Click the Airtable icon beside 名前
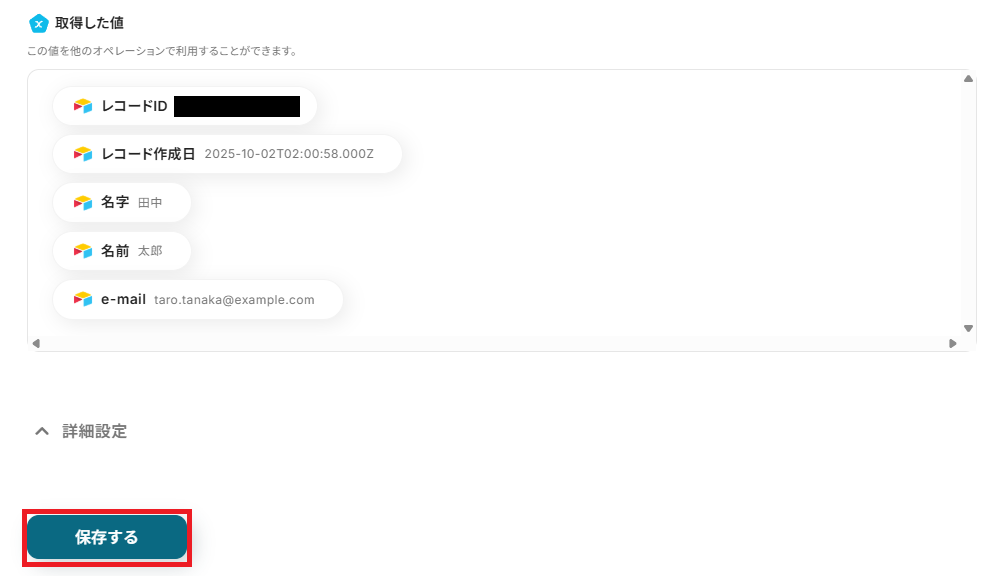The height and width of the screenshot is (576, 1002). pyautogui.click(x=83, y=251)
